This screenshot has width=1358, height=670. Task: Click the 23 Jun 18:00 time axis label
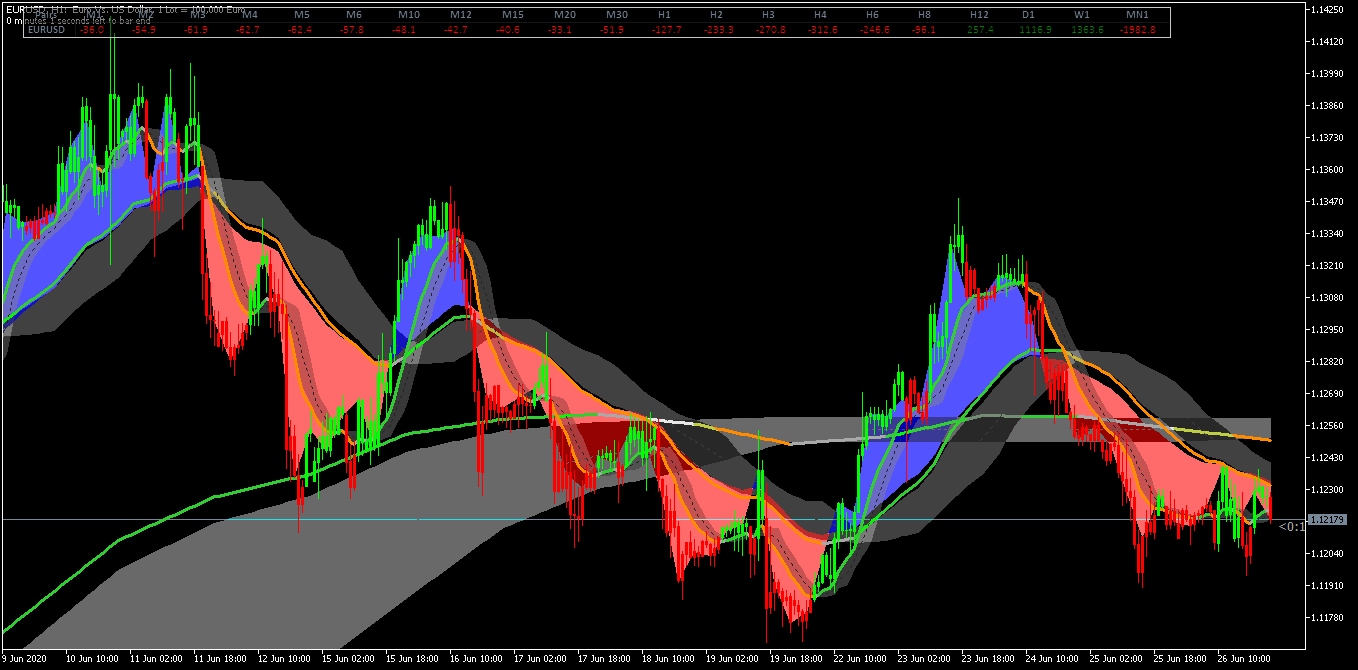tap(990, 660)
